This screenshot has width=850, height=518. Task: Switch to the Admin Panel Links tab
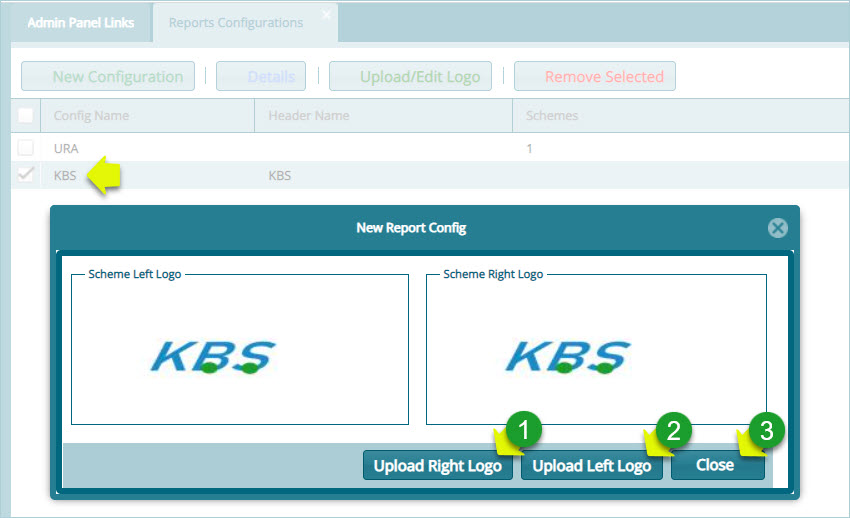coord(81,23)
